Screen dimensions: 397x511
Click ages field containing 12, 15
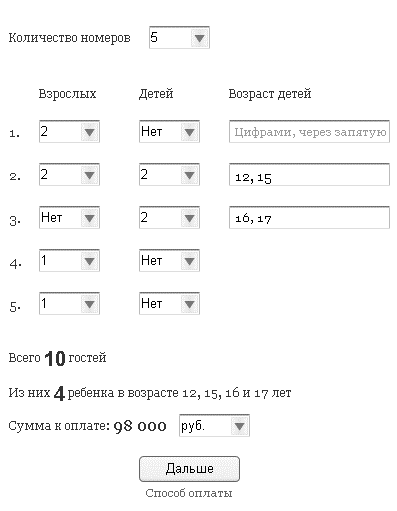[309, 174]
